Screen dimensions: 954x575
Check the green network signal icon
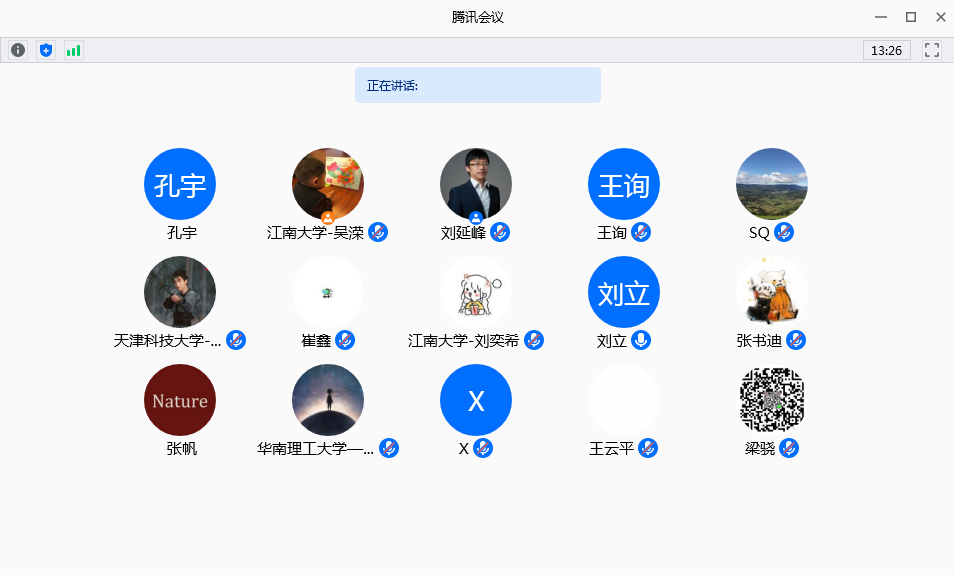tap(73, 50)
